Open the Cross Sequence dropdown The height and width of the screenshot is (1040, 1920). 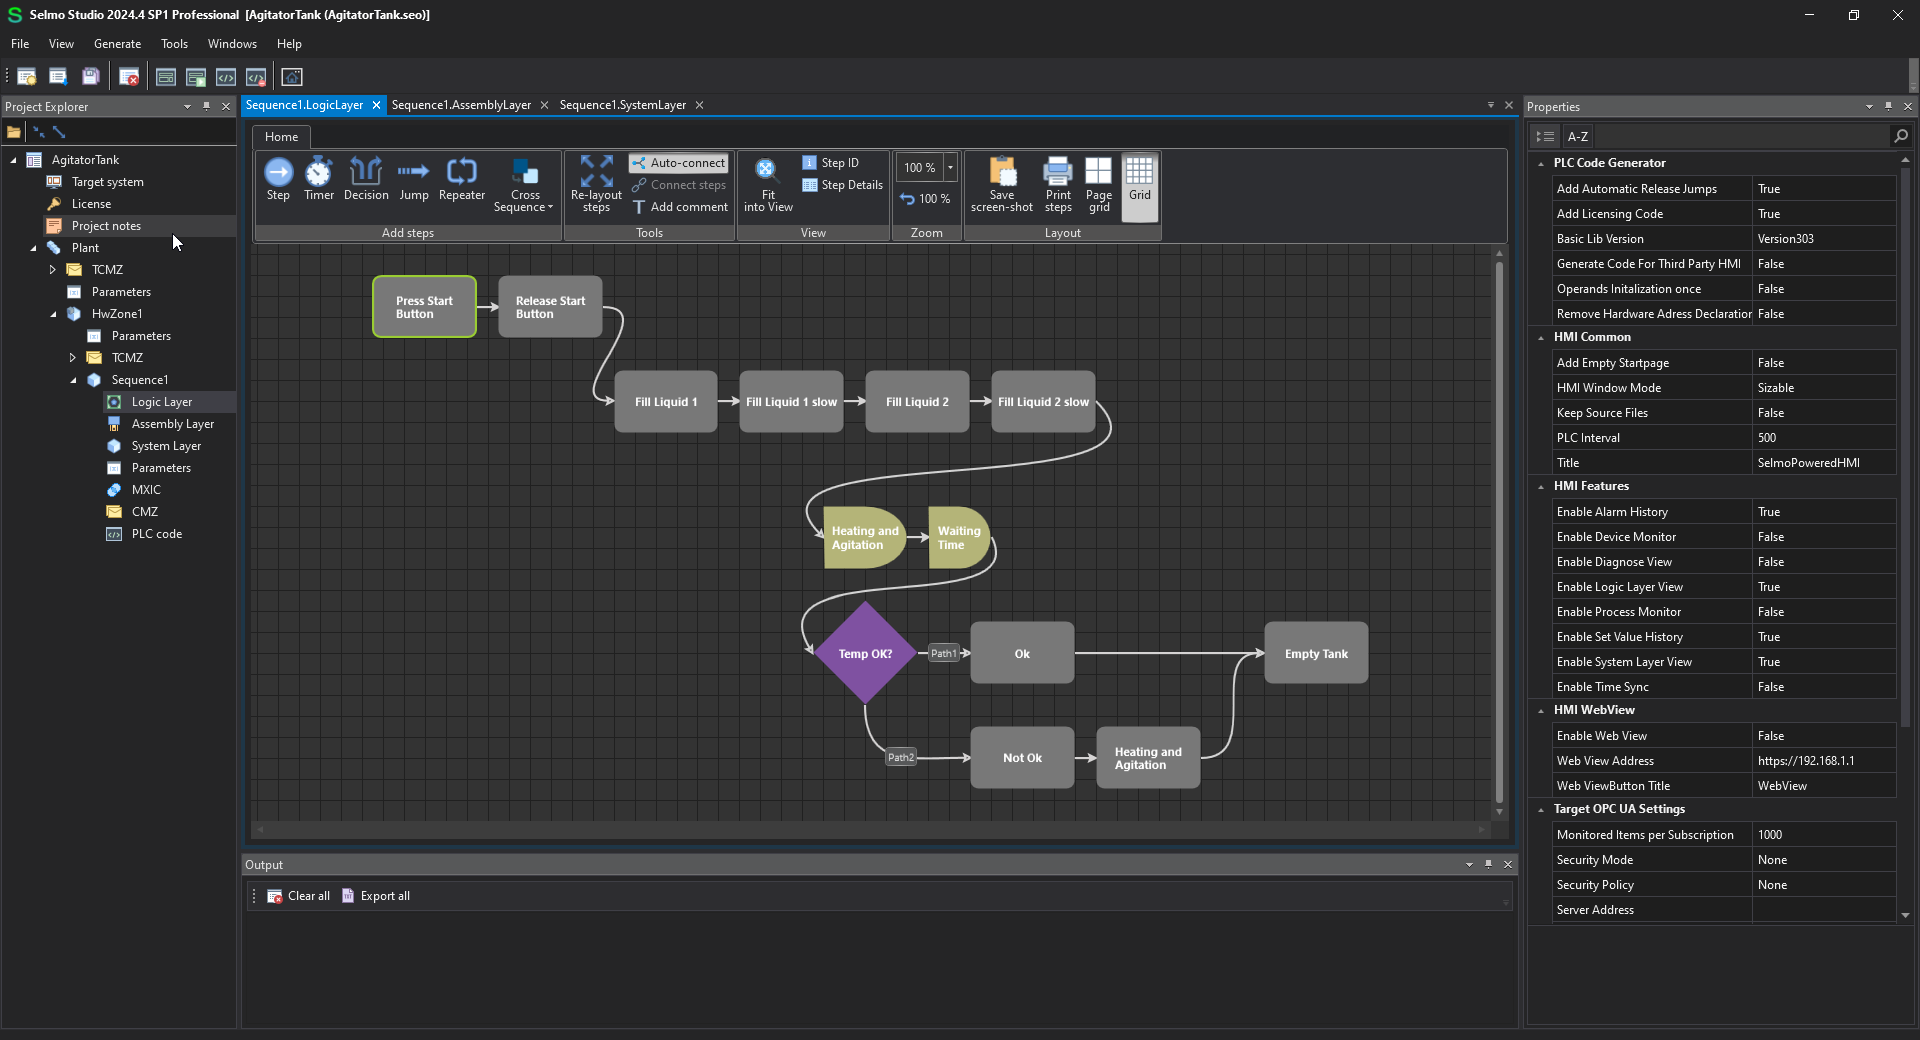[x=524, y=186]
